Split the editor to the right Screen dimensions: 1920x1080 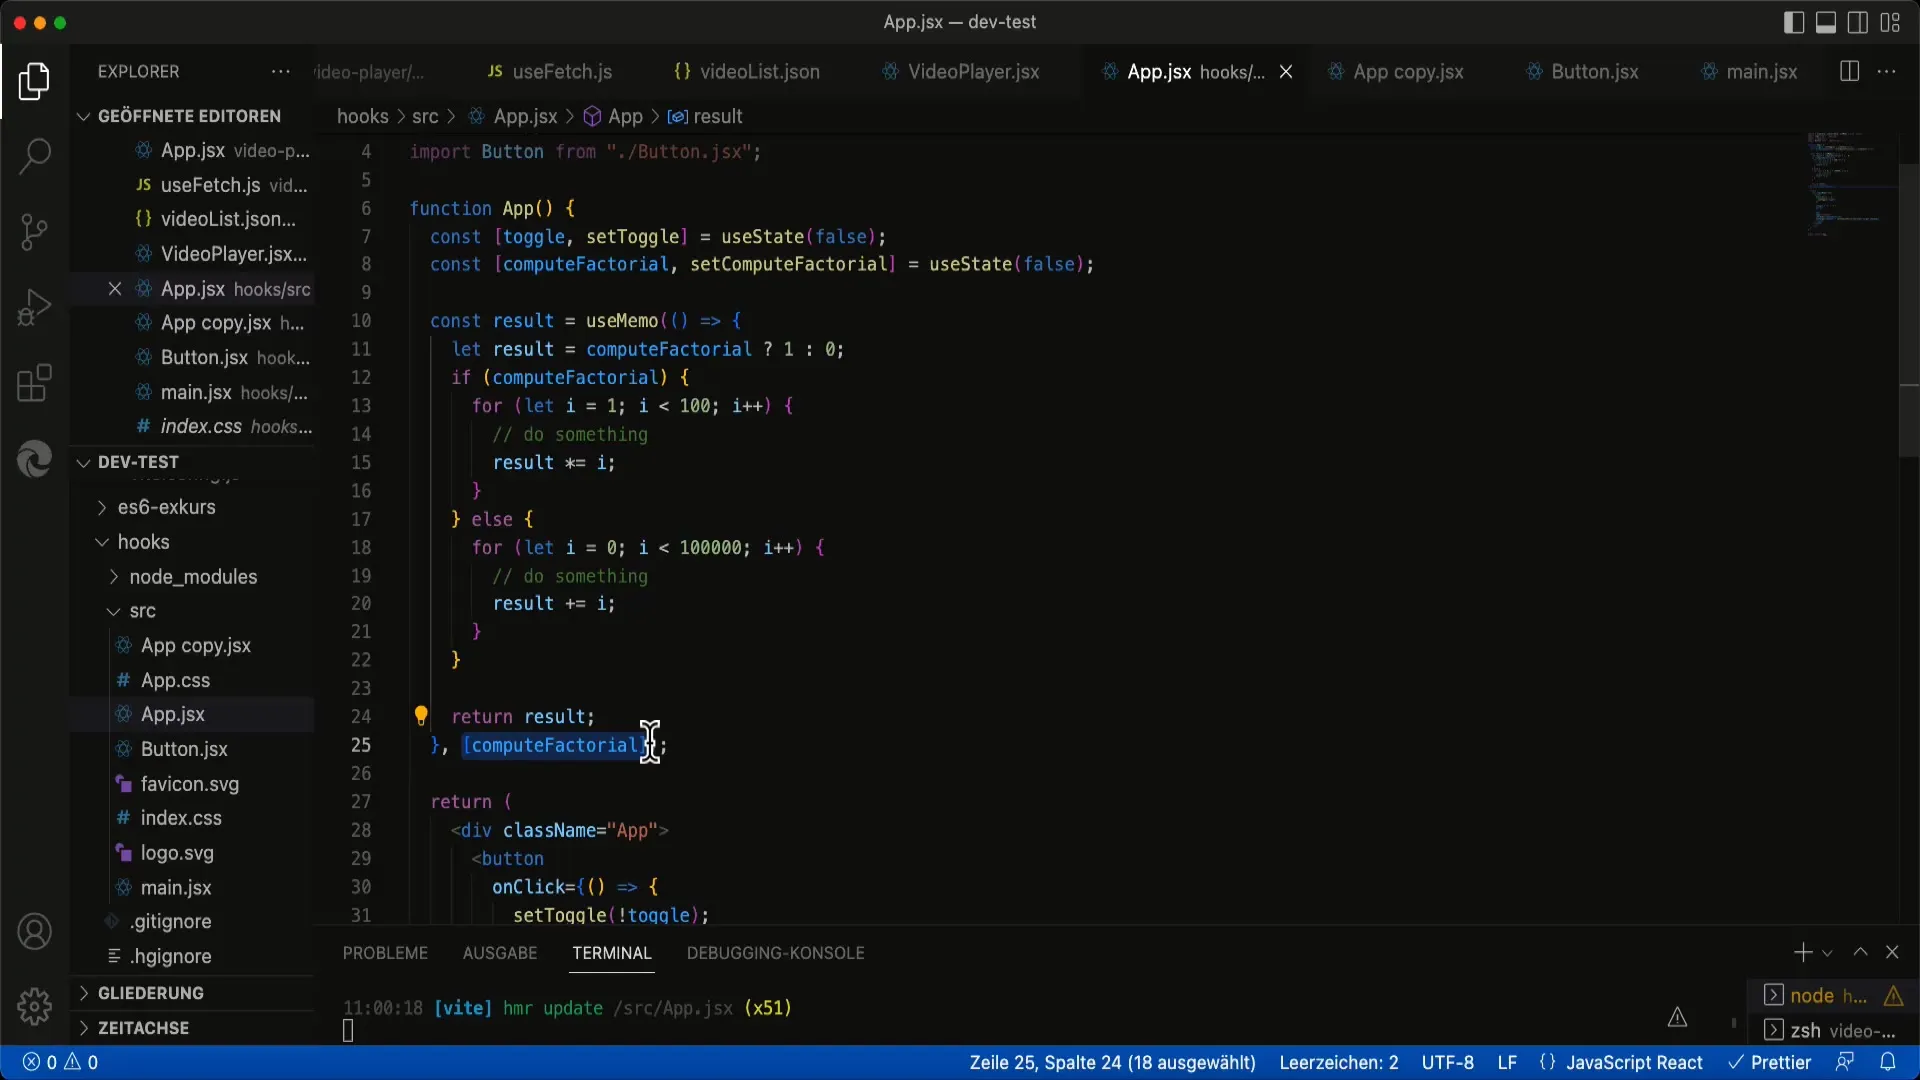pos(1850,72)
